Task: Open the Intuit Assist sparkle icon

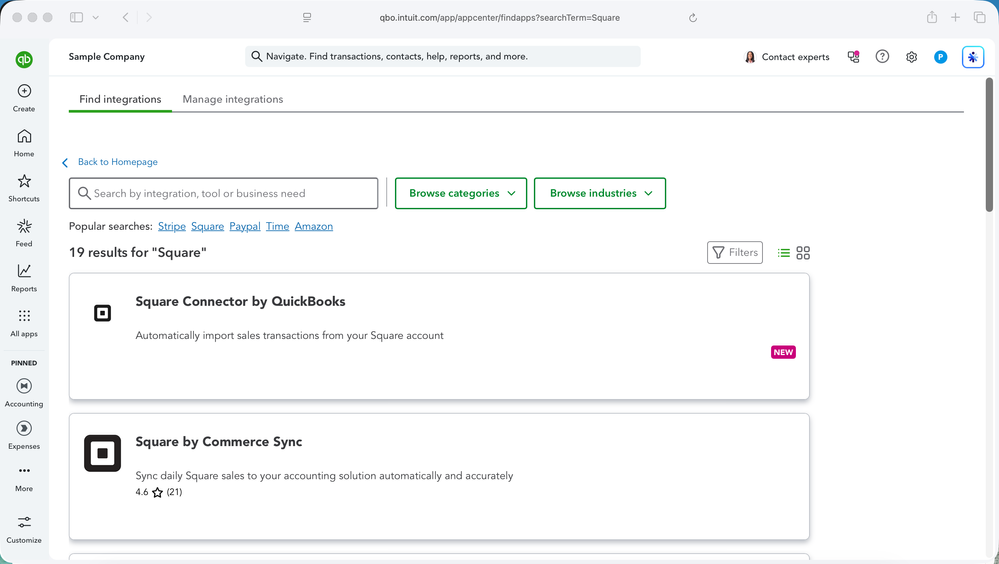Action: [x=973, y=57]
